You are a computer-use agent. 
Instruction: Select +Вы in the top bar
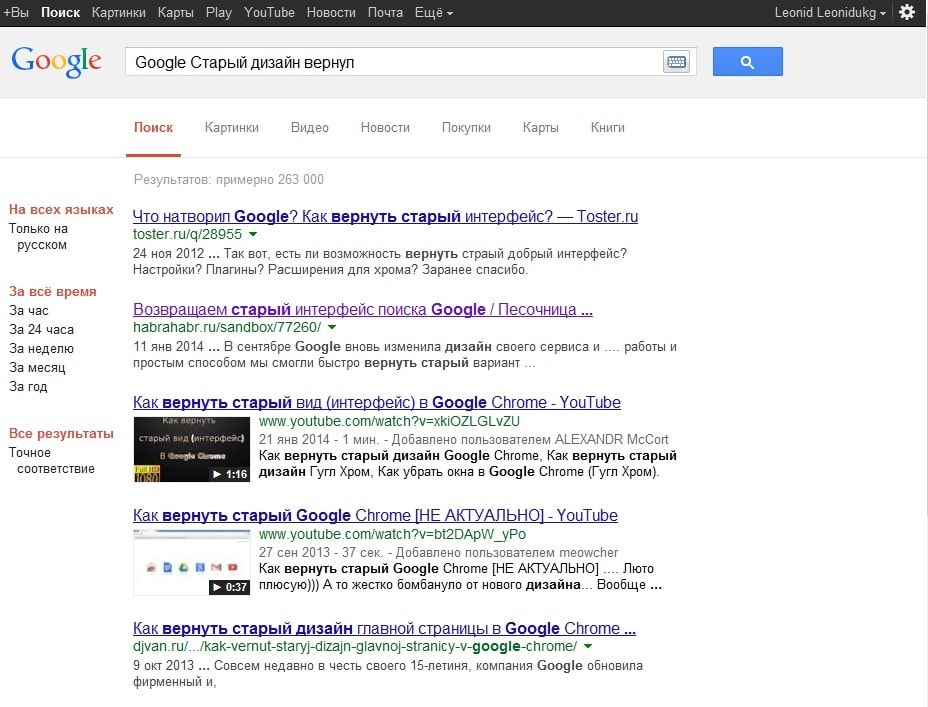16,12
